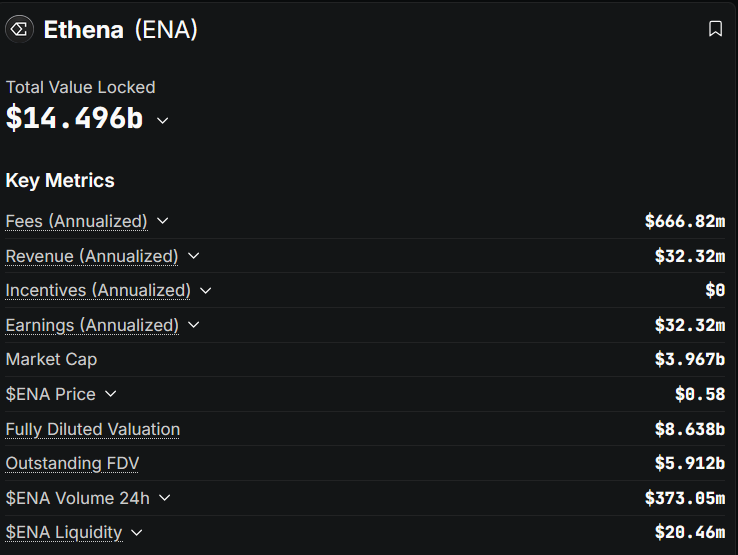Image resolution: width=738 pixels, height=555 pixels.
Task: Expand the Total Value Locked chevron
Action: [x=163, y=120]
